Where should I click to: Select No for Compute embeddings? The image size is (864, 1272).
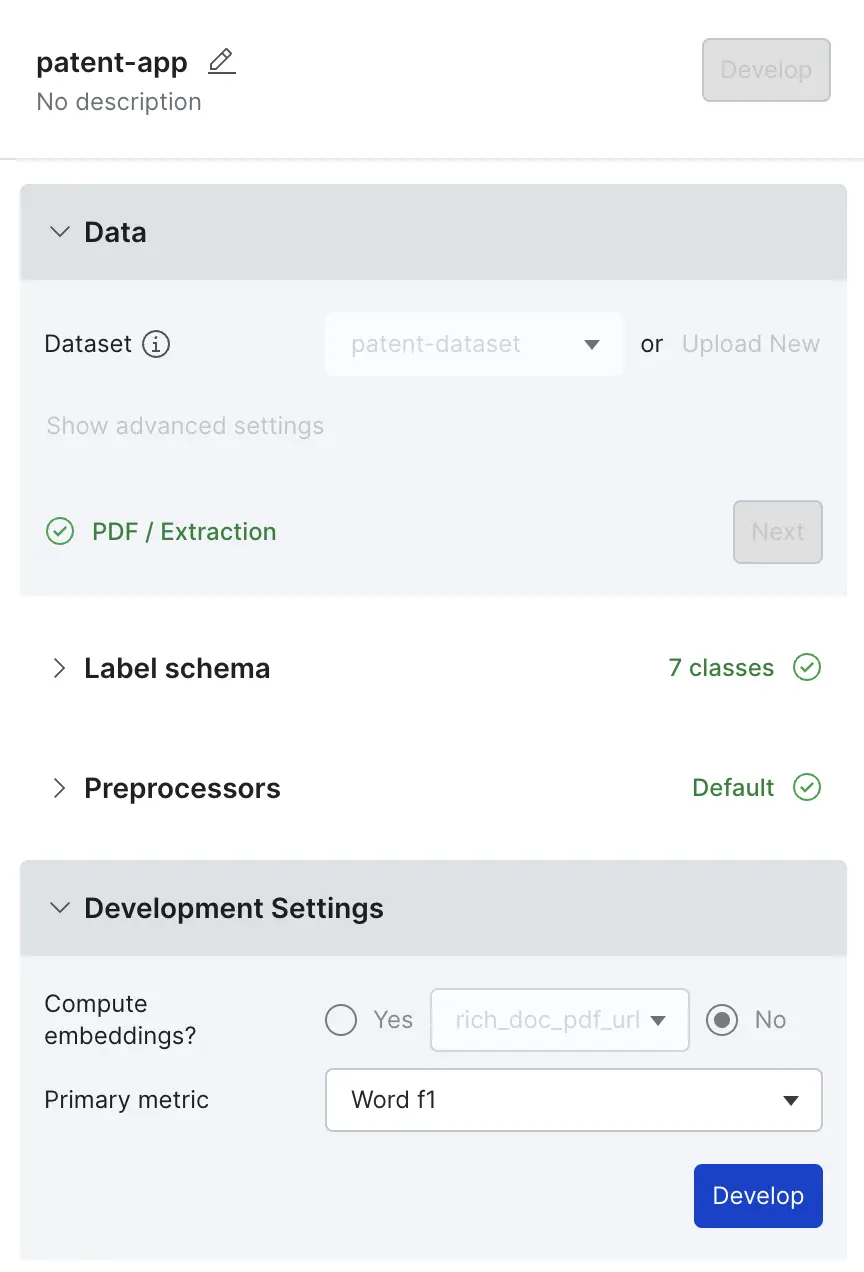(x=722, y=1020)
